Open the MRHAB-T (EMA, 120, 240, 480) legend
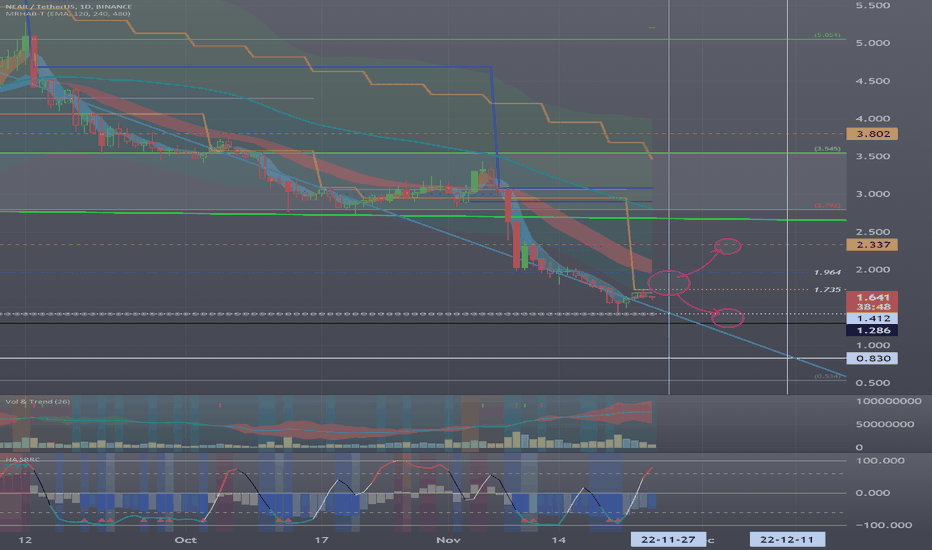 [68, 14]
